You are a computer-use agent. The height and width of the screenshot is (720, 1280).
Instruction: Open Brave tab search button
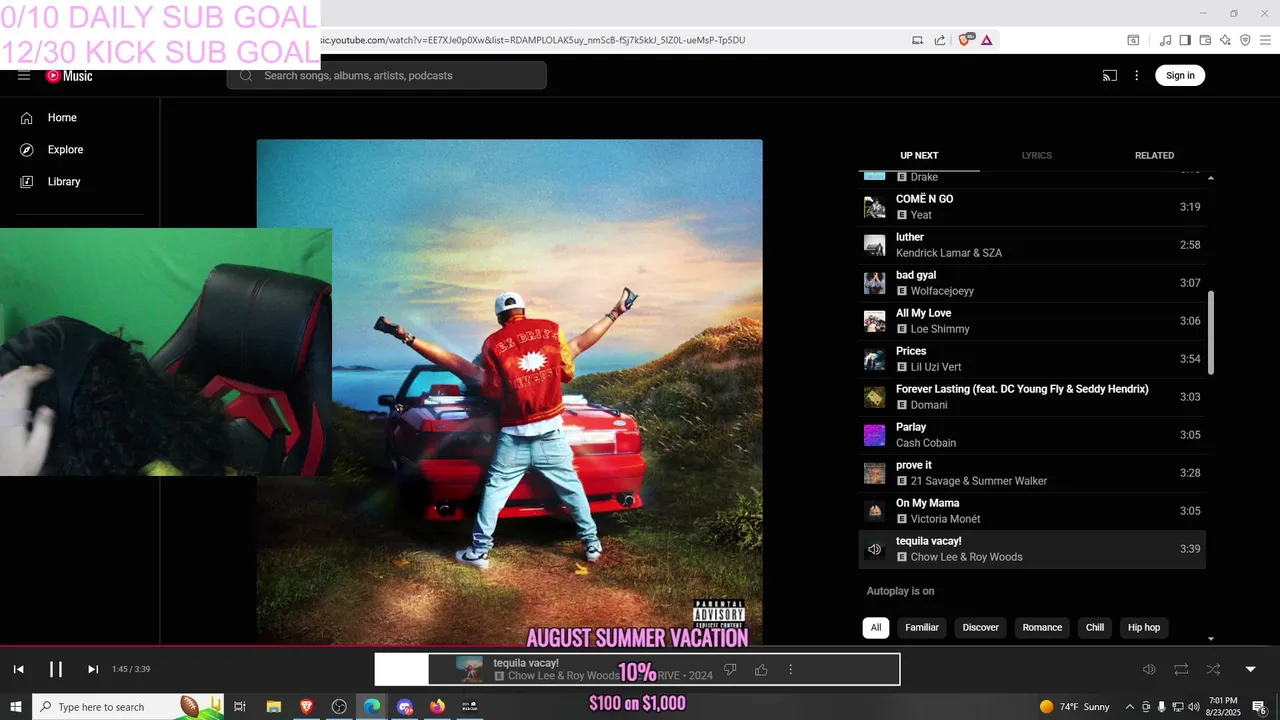pos(1133,40)
